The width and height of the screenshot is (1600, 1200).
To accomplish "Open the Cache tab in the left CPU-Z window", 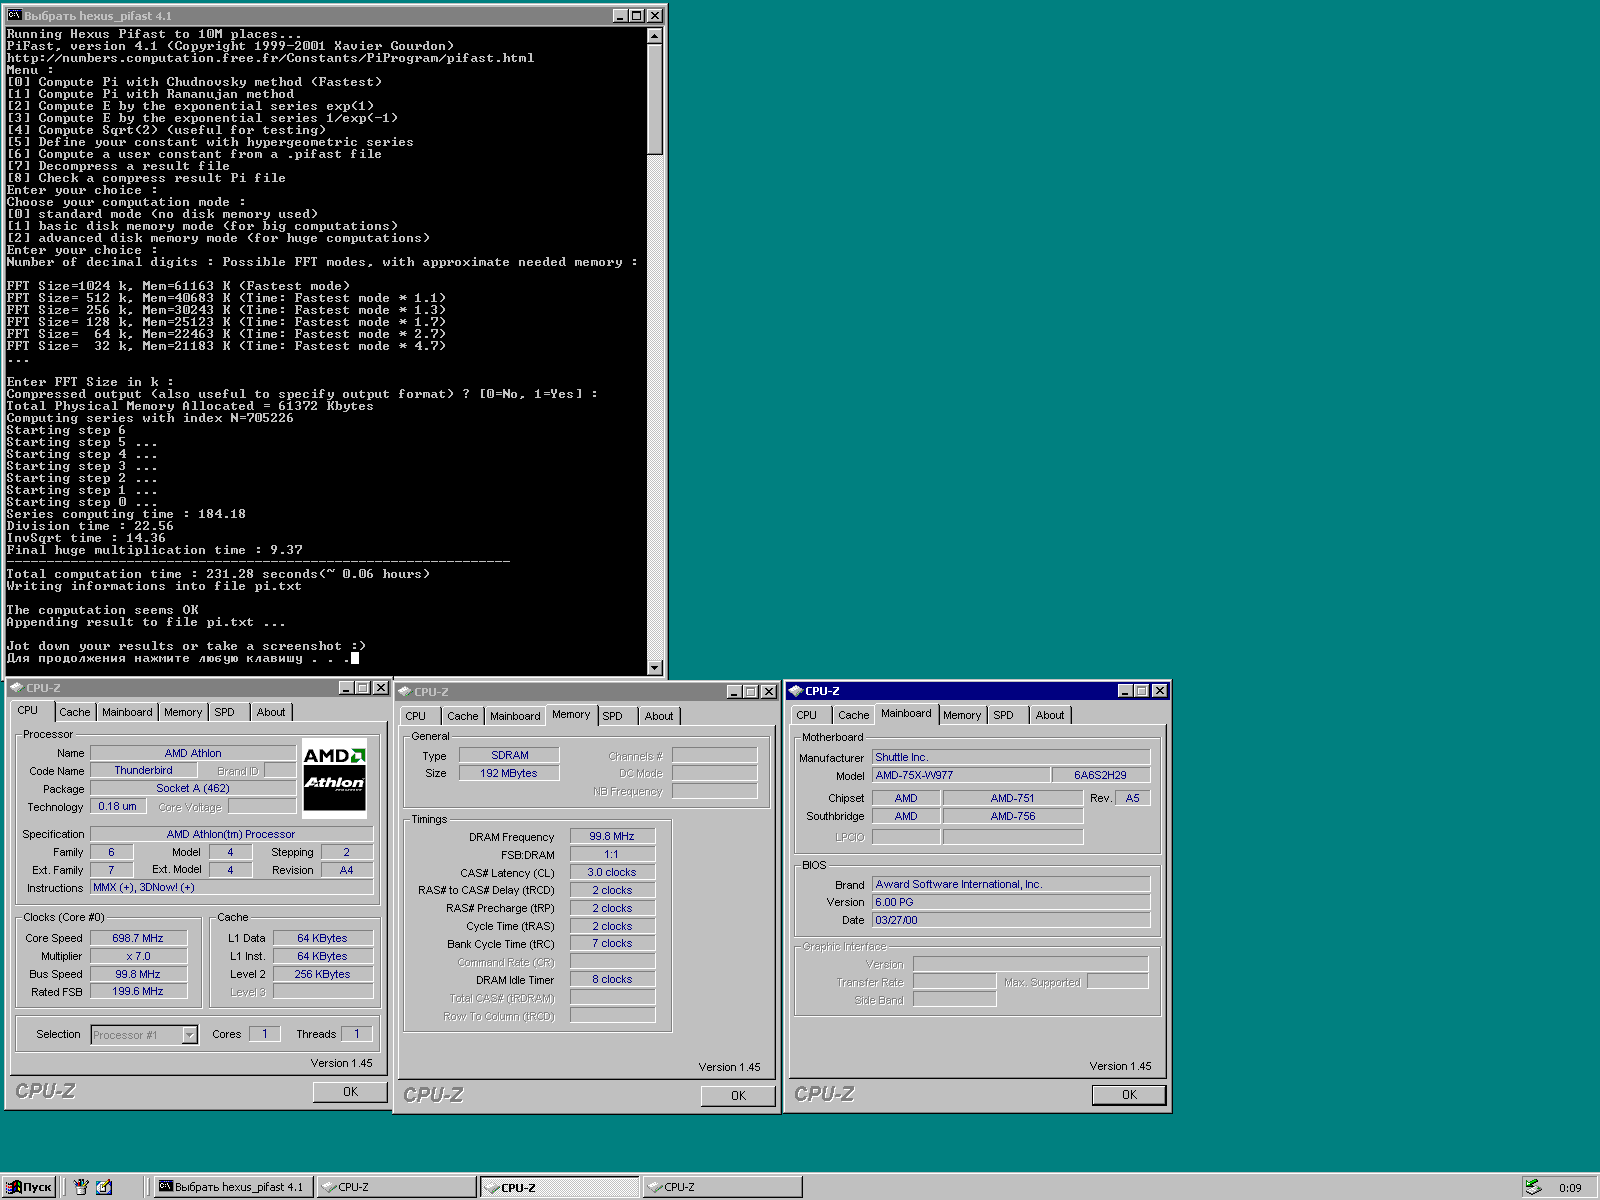I will pos(74,712).
